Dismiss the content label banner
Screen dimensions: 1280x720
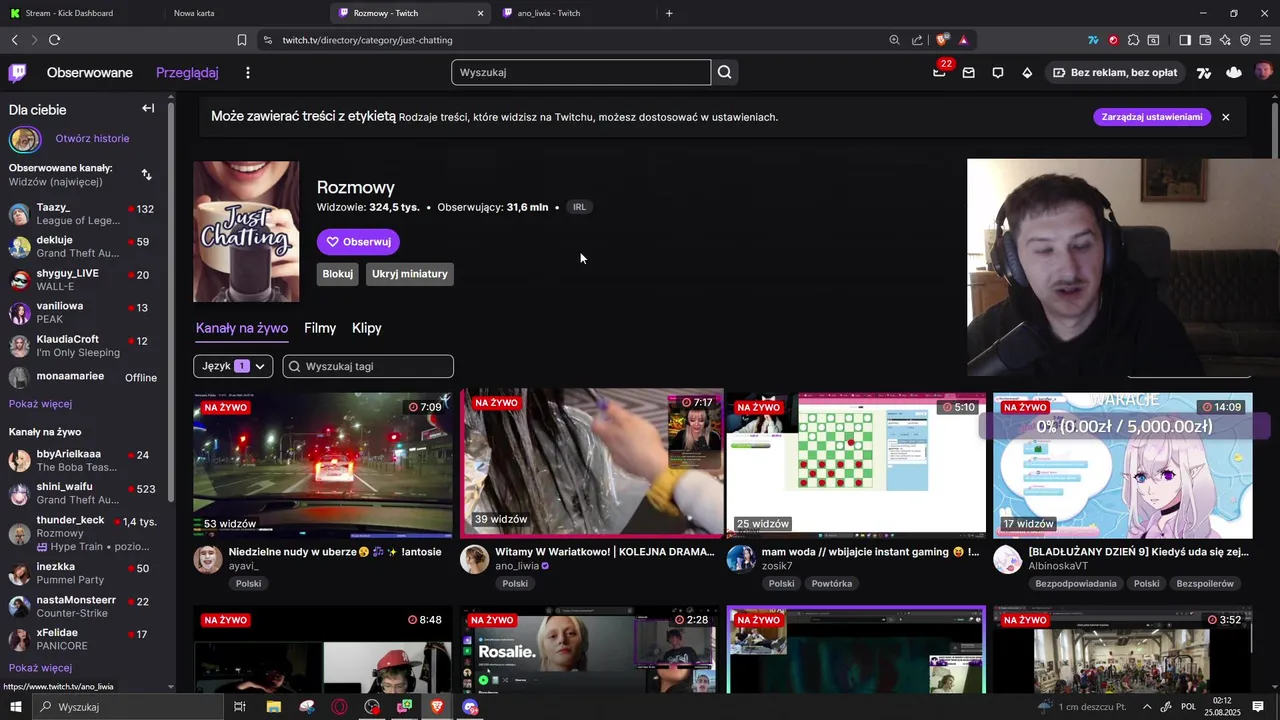pos(1225,117)
